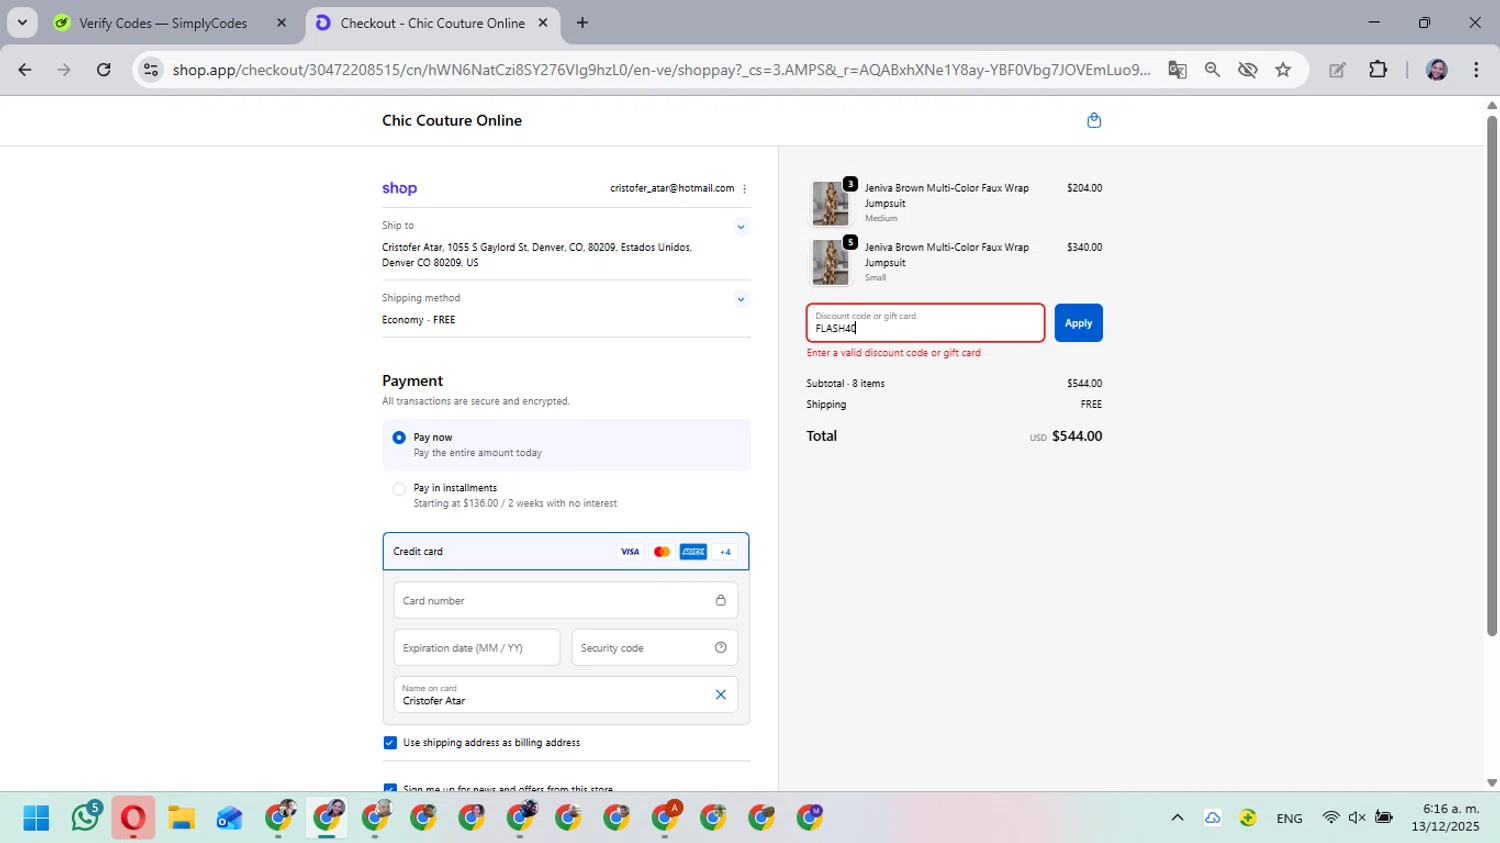Apply the discount code
This screenshot has height=843, width=1500.
(1078, 323)
